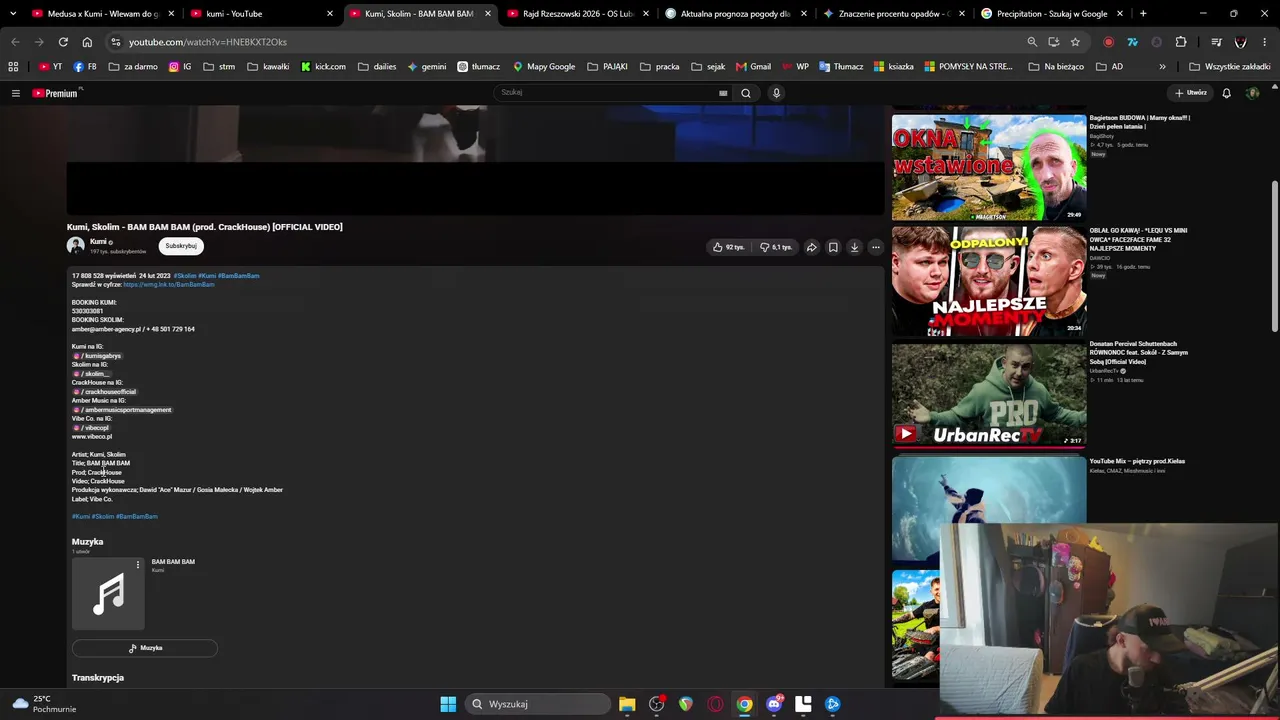The image size is (1280, 720).
Task: Open the kumisgabrys Instagram link
Action: 97,356
